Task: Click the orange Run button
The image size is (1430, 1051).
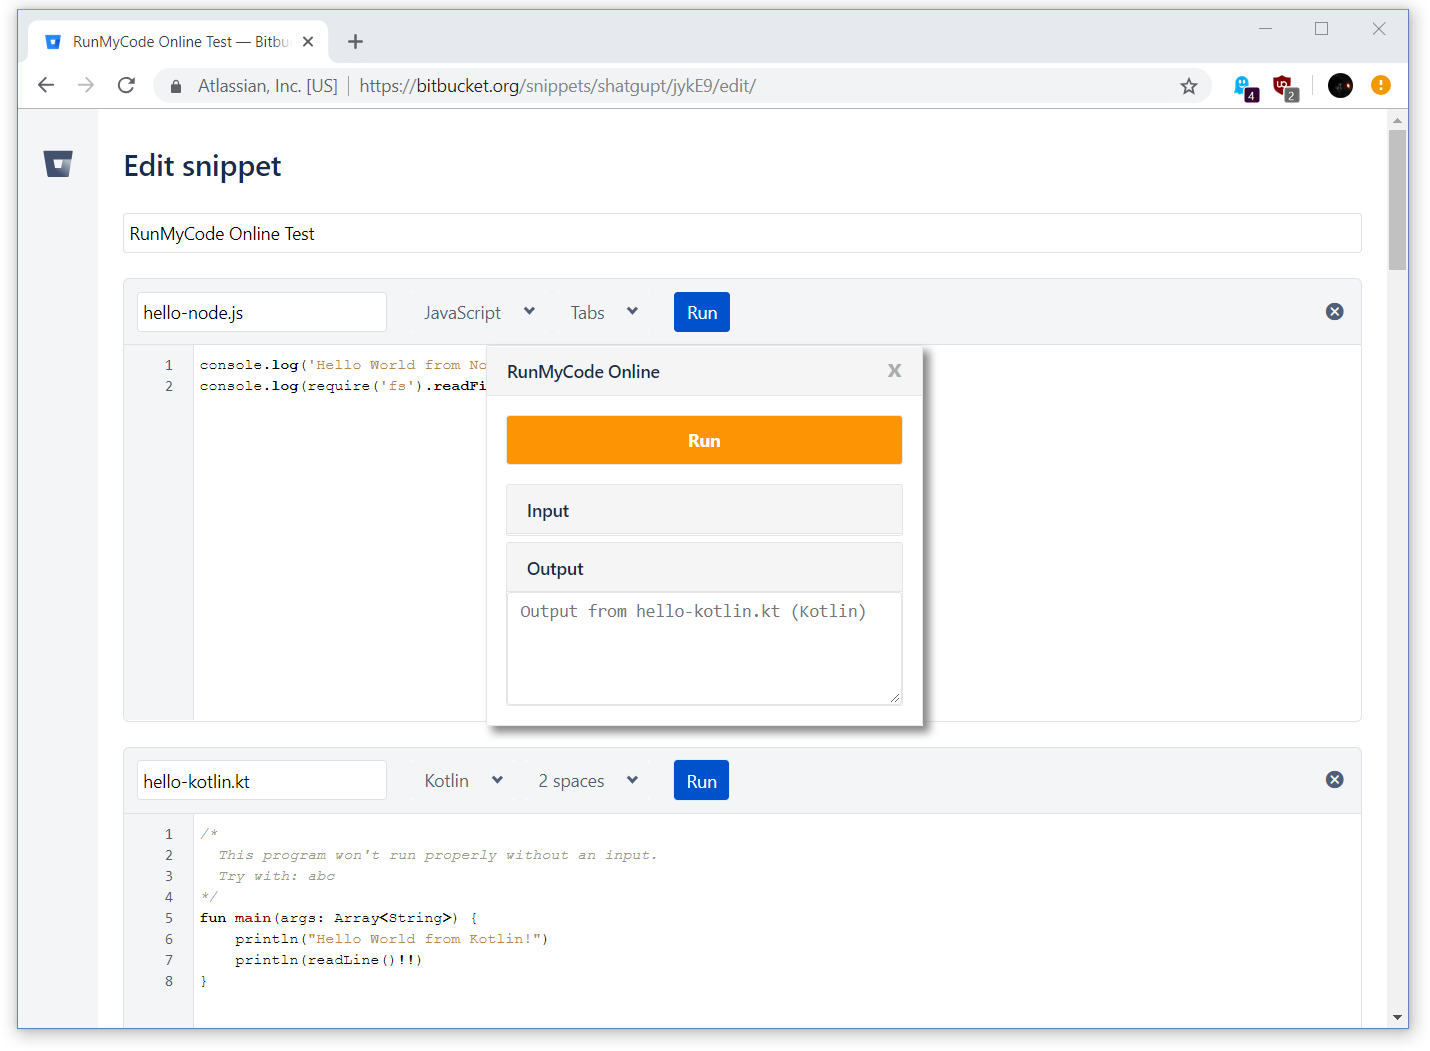Action: click(x=704, y=440)
